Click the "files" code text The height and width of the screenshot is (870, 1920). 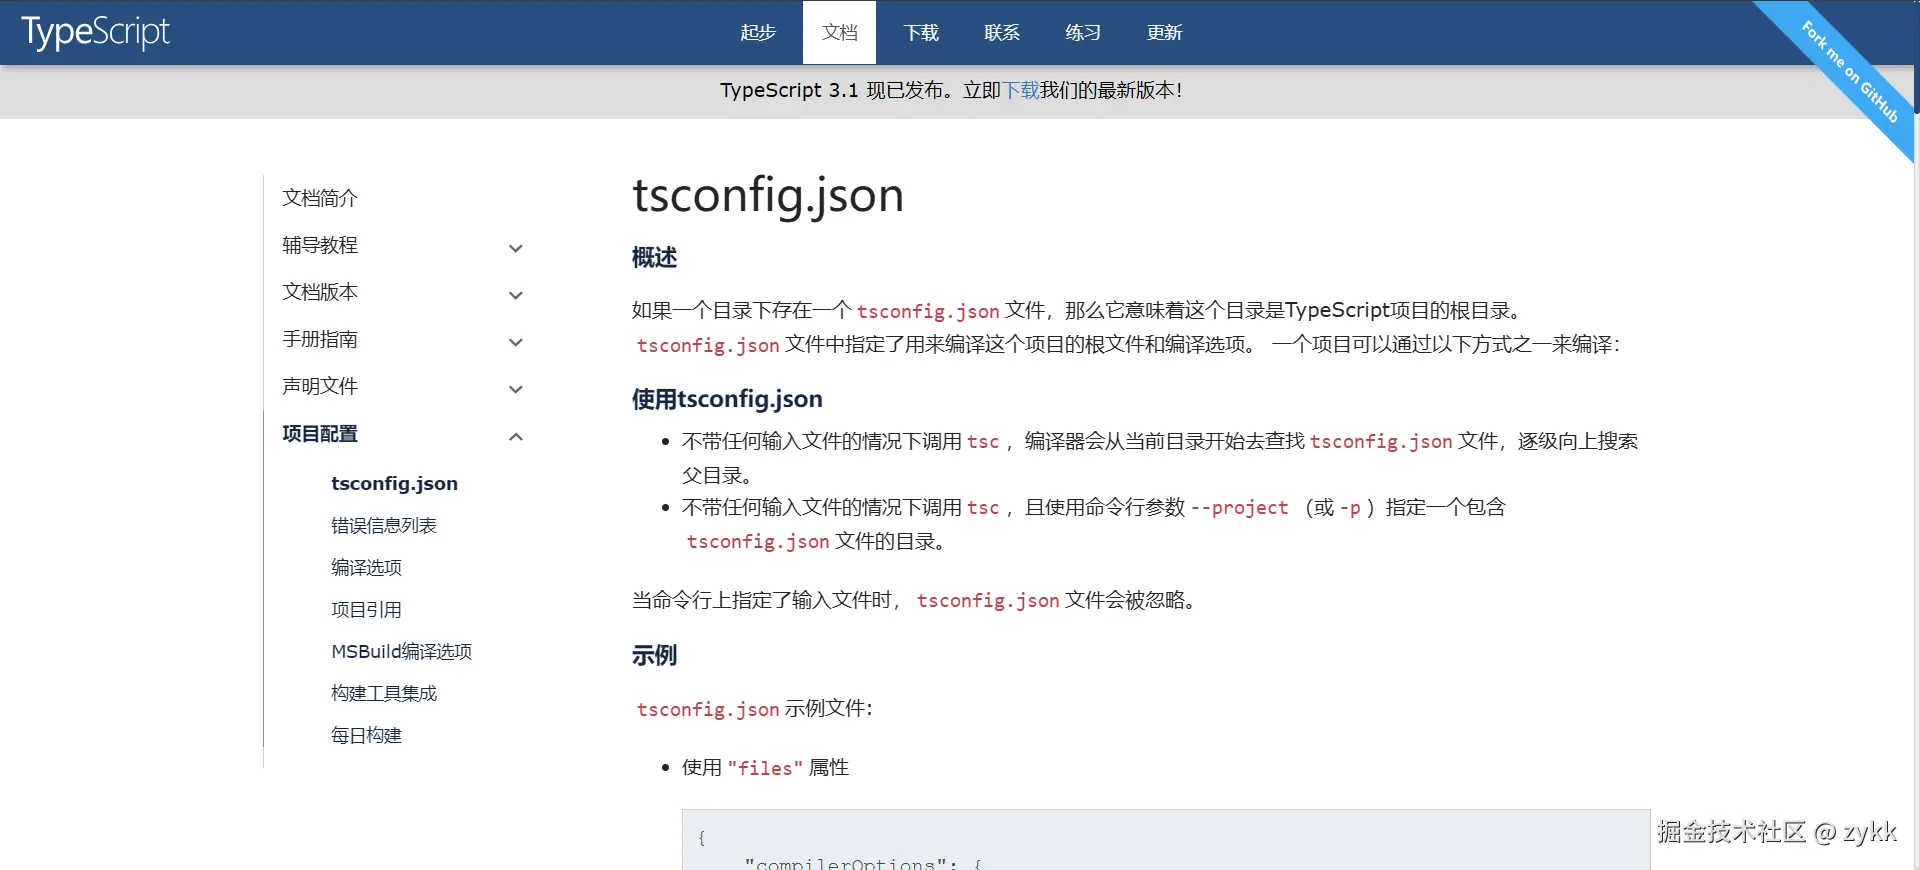coord(765,768)
